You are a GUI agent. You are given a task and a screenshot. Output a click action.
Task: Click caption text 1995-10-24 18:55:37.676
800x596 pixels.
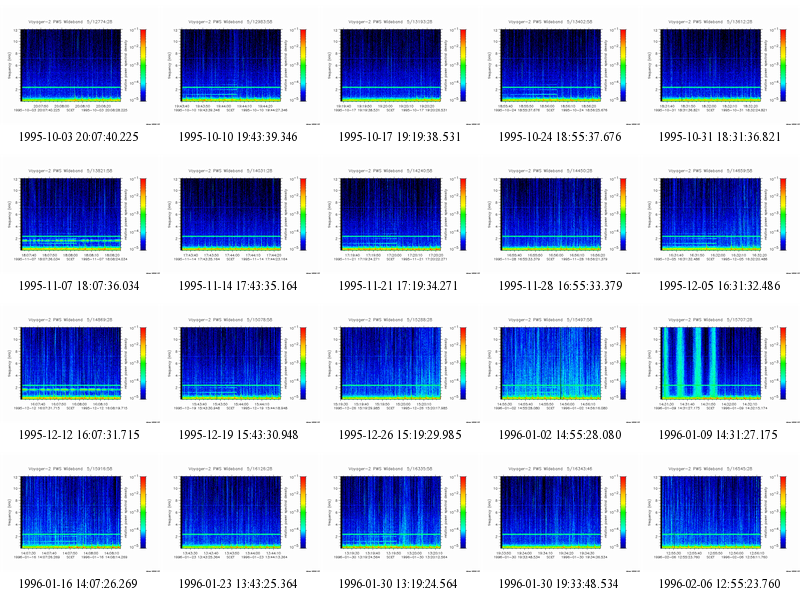(560, 137)
